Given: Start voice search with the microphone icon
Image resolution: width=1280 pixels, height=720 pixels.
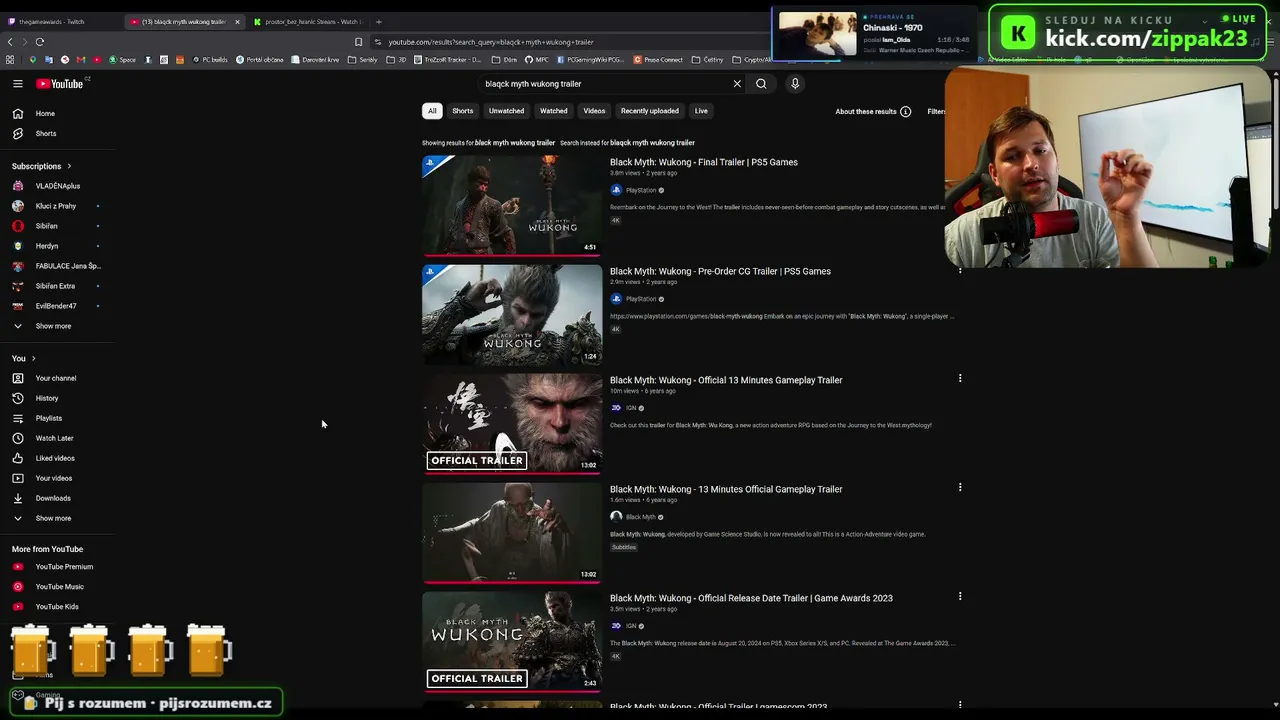Looking at the screenshot, I should 795,84.
